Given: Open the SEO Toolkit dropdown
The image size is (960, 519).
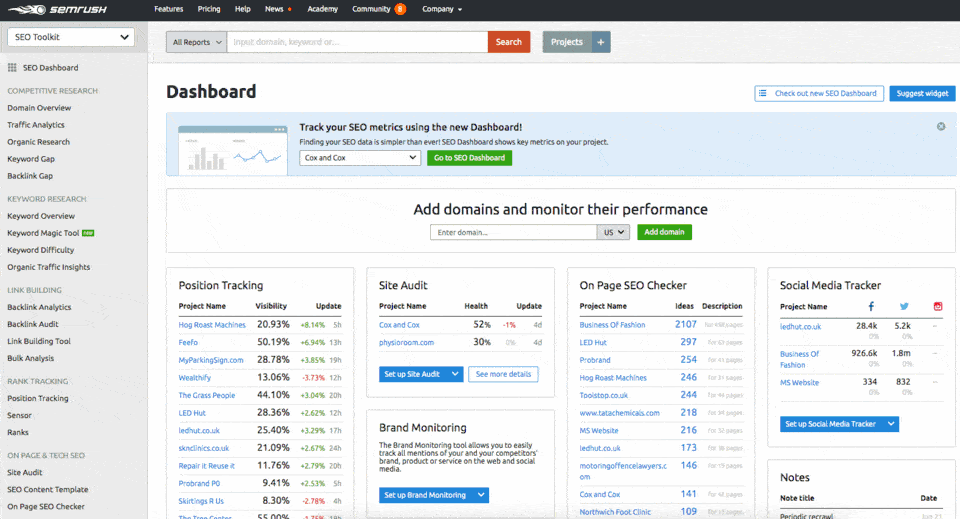Looking at the screenshot, I should [x=71, y=37].
